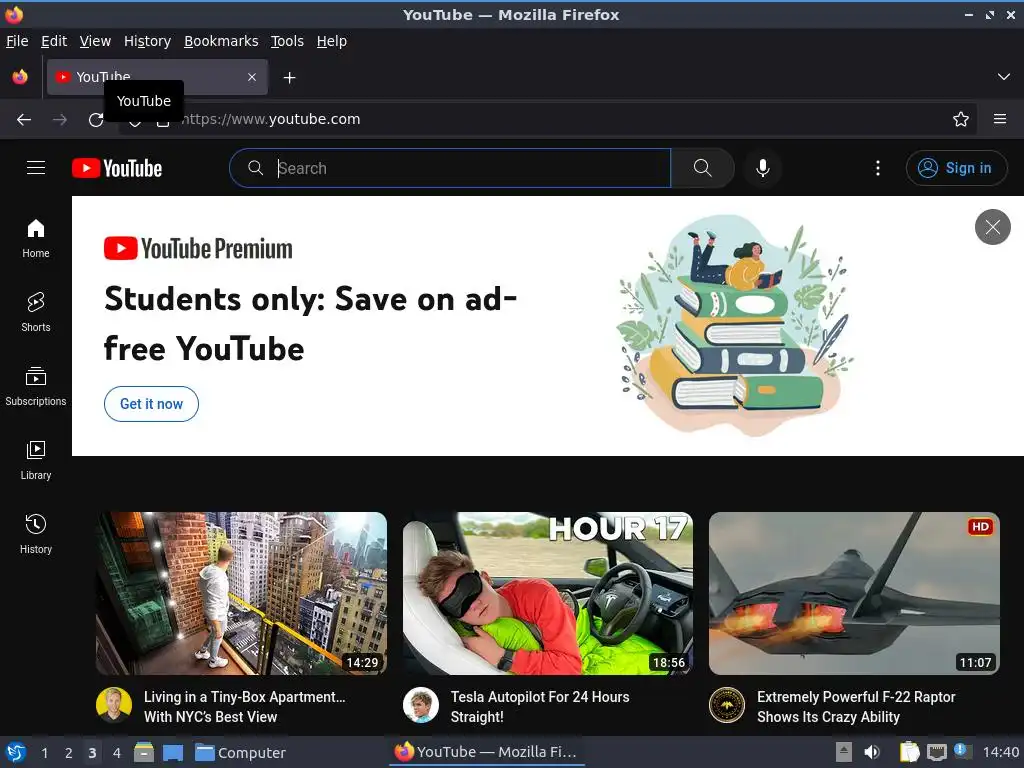The image size is (1024, 768).
Task: Switch to workspace 4 in the taskbar
Action: 116,753
